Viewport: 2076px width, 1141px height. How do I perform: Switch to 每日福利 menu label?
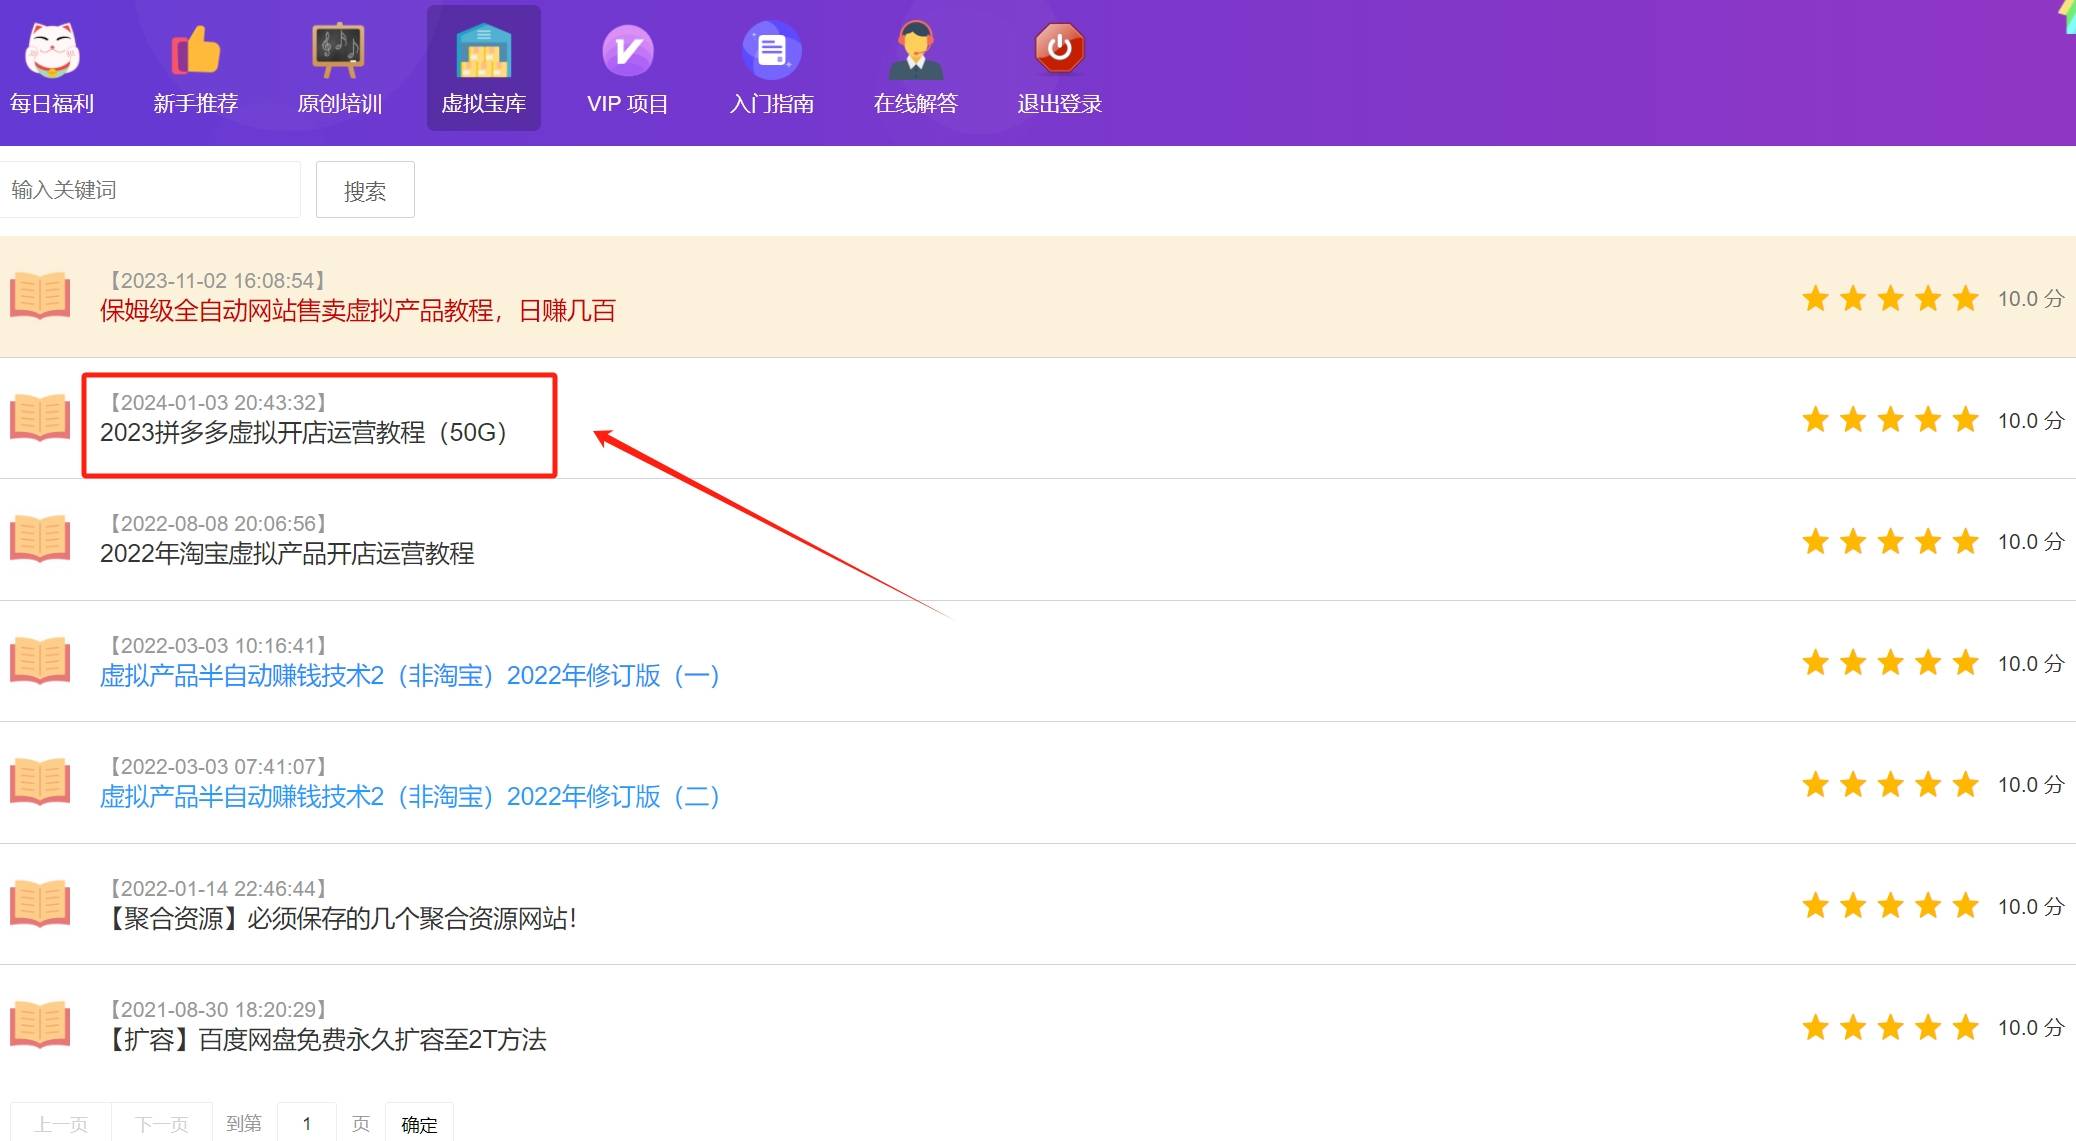click(x=52, y=104)
